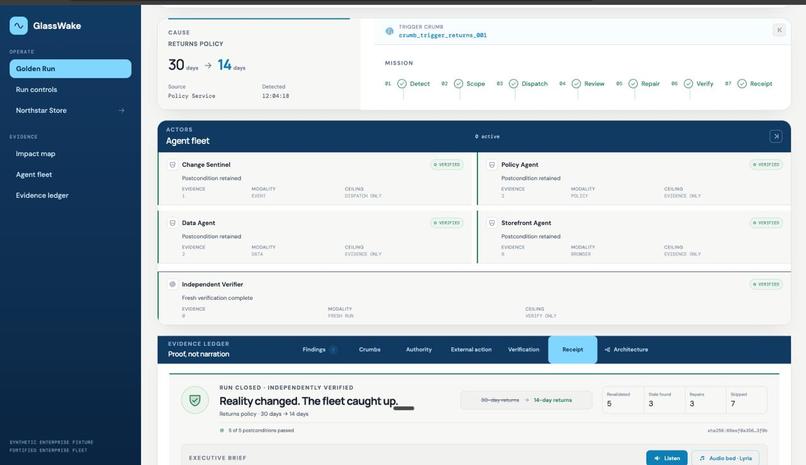Click the Repair step check icon
The width and height of the screenshot is (806, 465).
pyautogui.click(x=633, y=84)
